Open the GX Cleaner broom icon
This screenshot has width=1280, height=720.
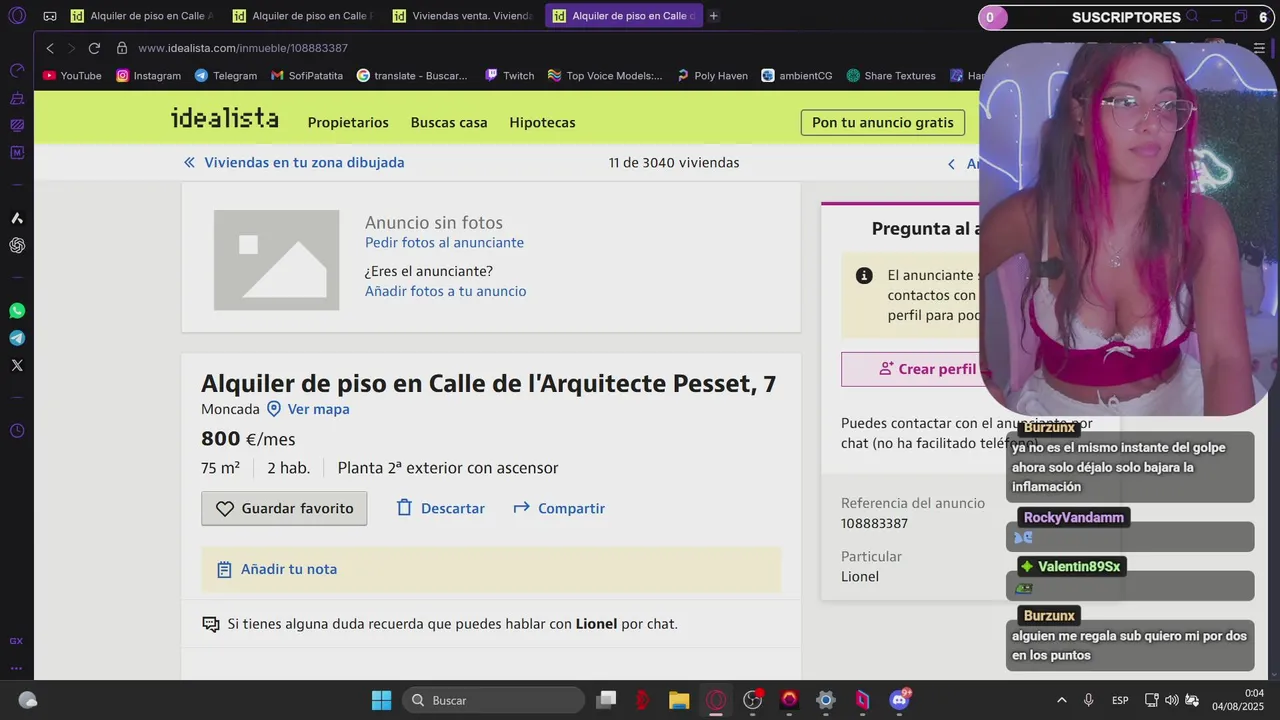click(x=17, y=99)
